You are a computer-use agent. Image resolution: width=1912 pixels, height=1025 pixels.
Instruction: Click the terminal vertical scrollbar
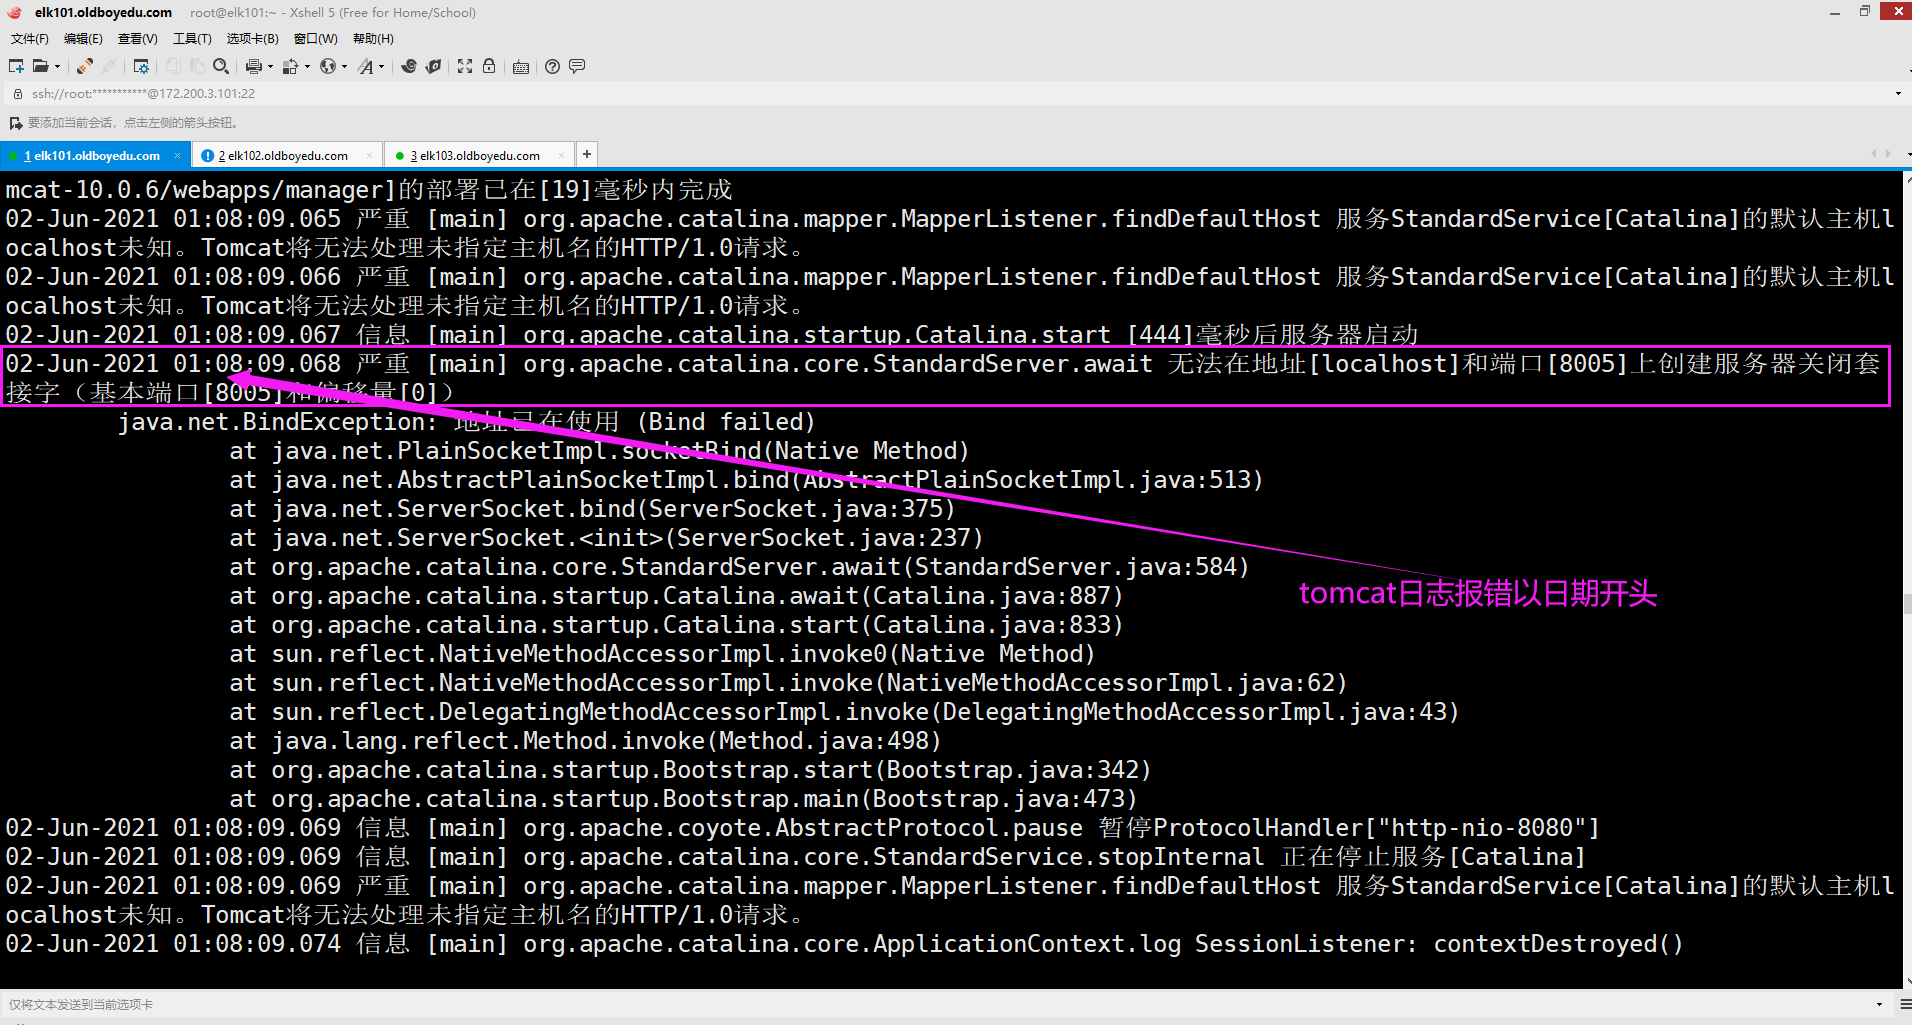click(x=1907, y=580)
